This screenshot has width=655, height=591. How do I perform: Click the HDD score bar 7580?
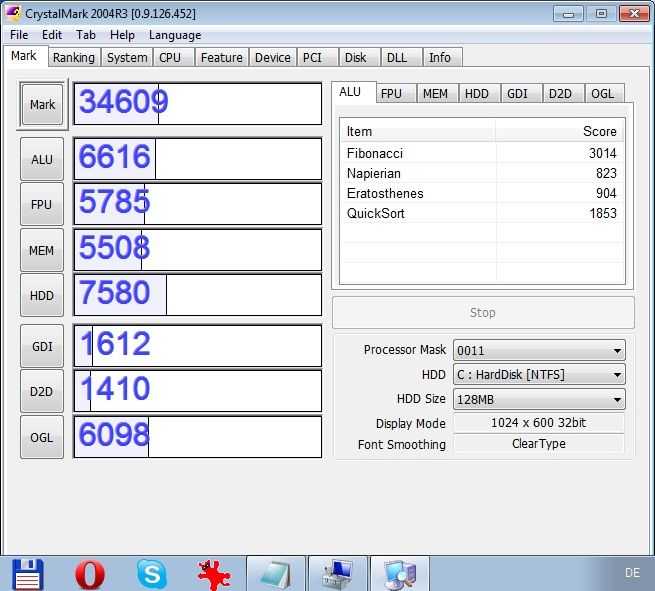pyautogui.click(x=198, y=295)
